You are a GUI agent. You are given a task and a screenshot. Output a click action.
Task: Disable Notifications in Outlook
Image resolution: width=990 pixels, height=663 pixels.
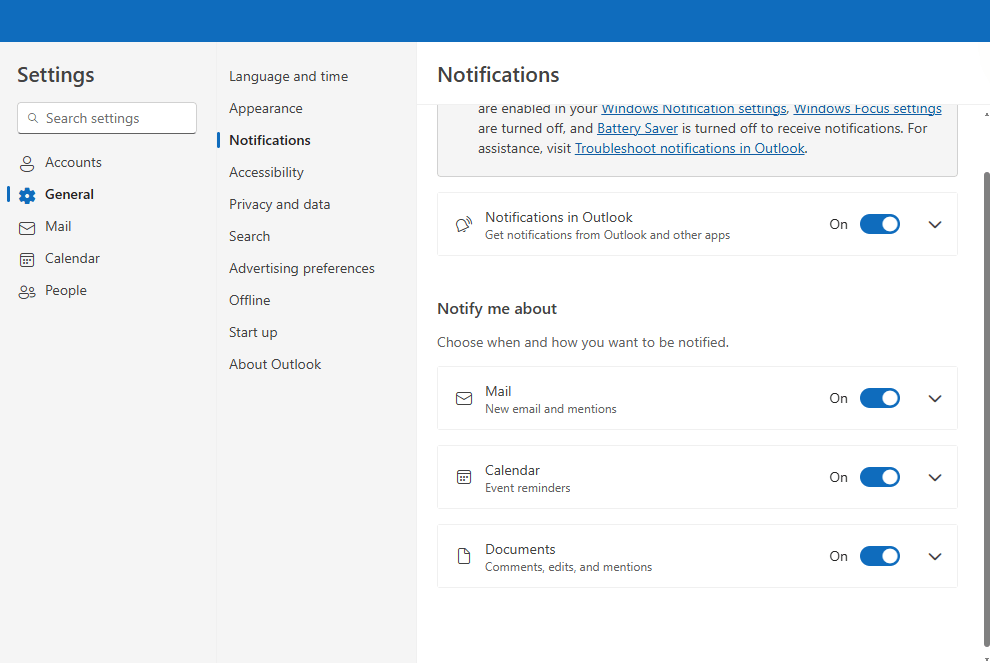coord(879,224)
